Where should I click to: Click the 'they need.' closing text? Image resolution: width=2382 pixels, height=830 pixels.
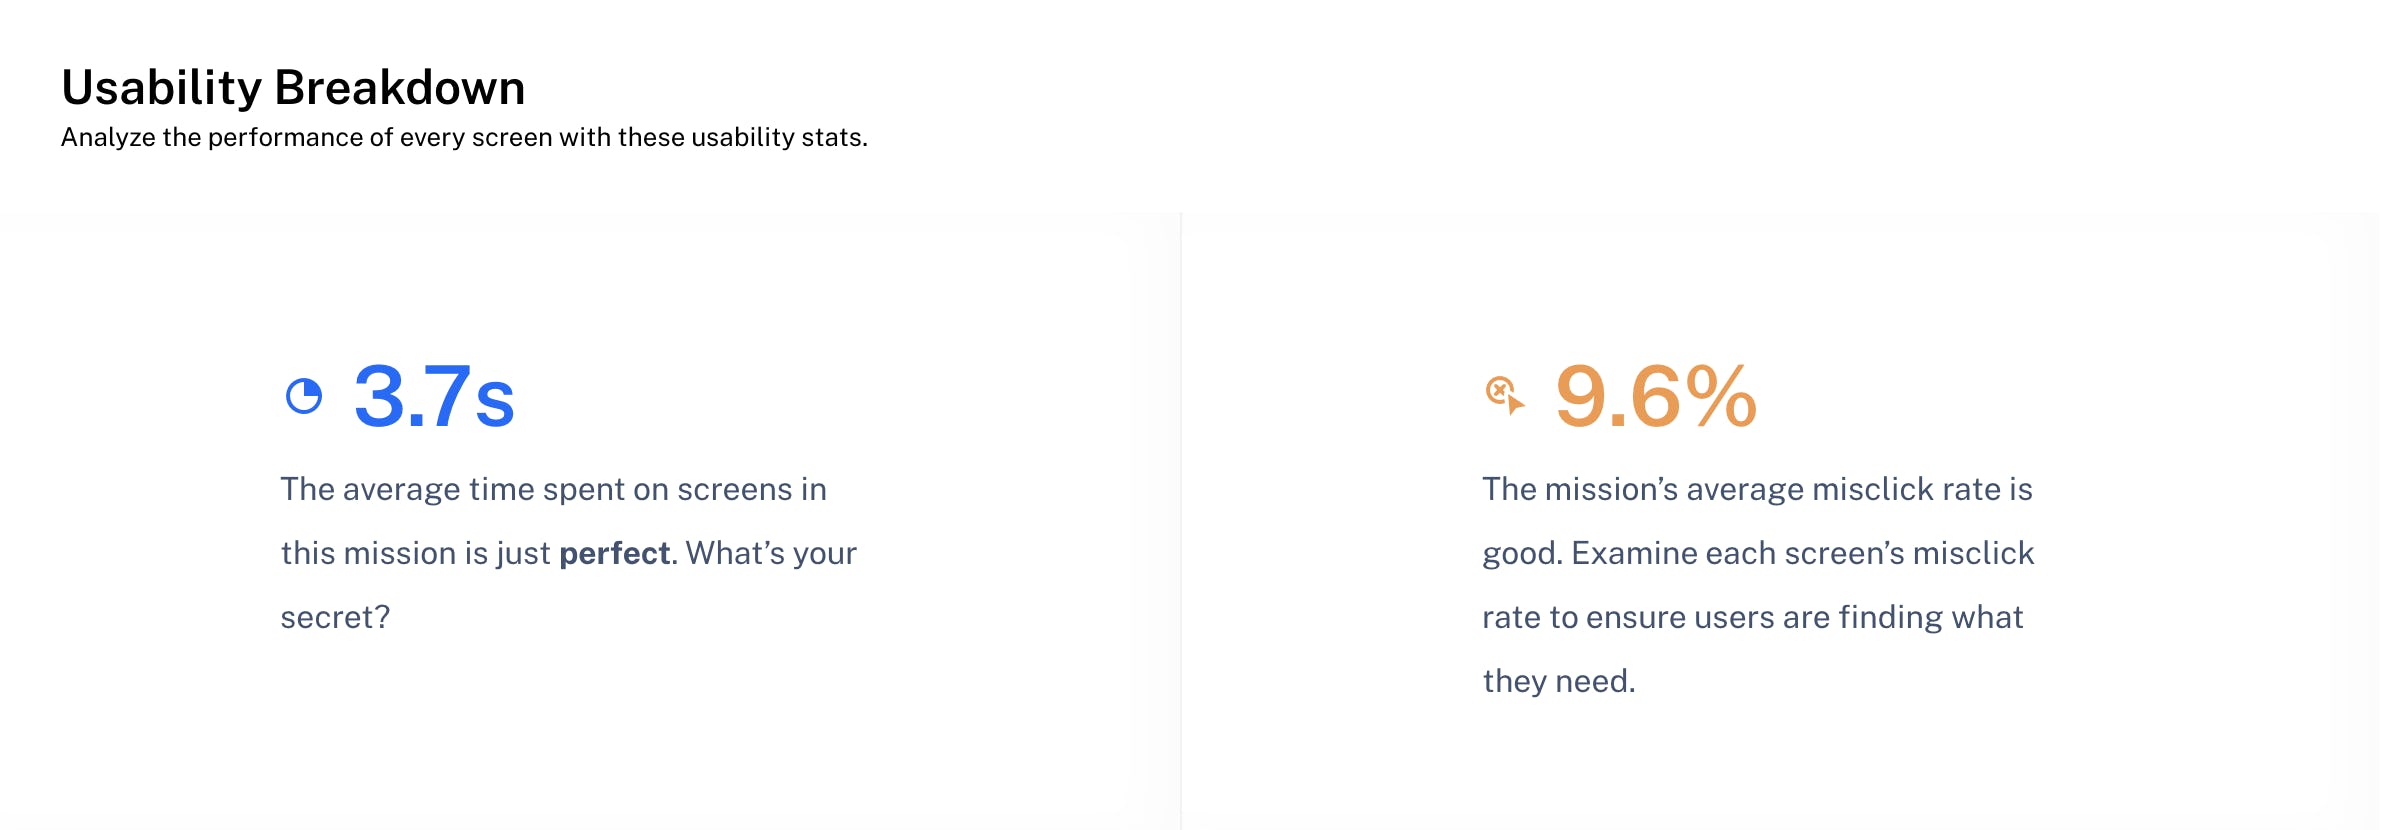1559,681
